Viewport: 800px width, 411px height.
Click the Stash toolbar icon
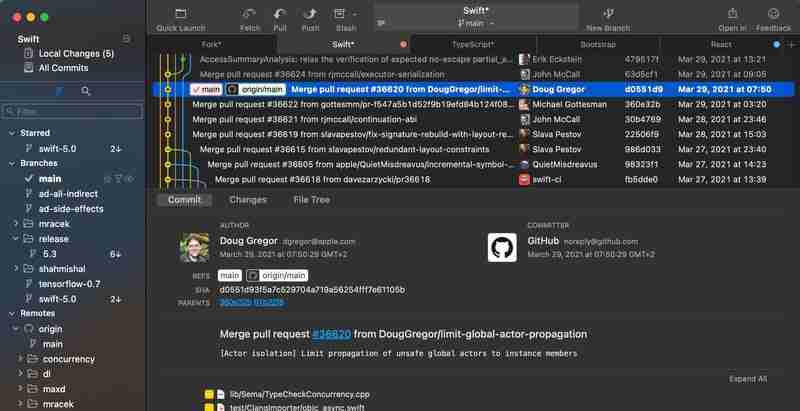click(x=340, y=14)
